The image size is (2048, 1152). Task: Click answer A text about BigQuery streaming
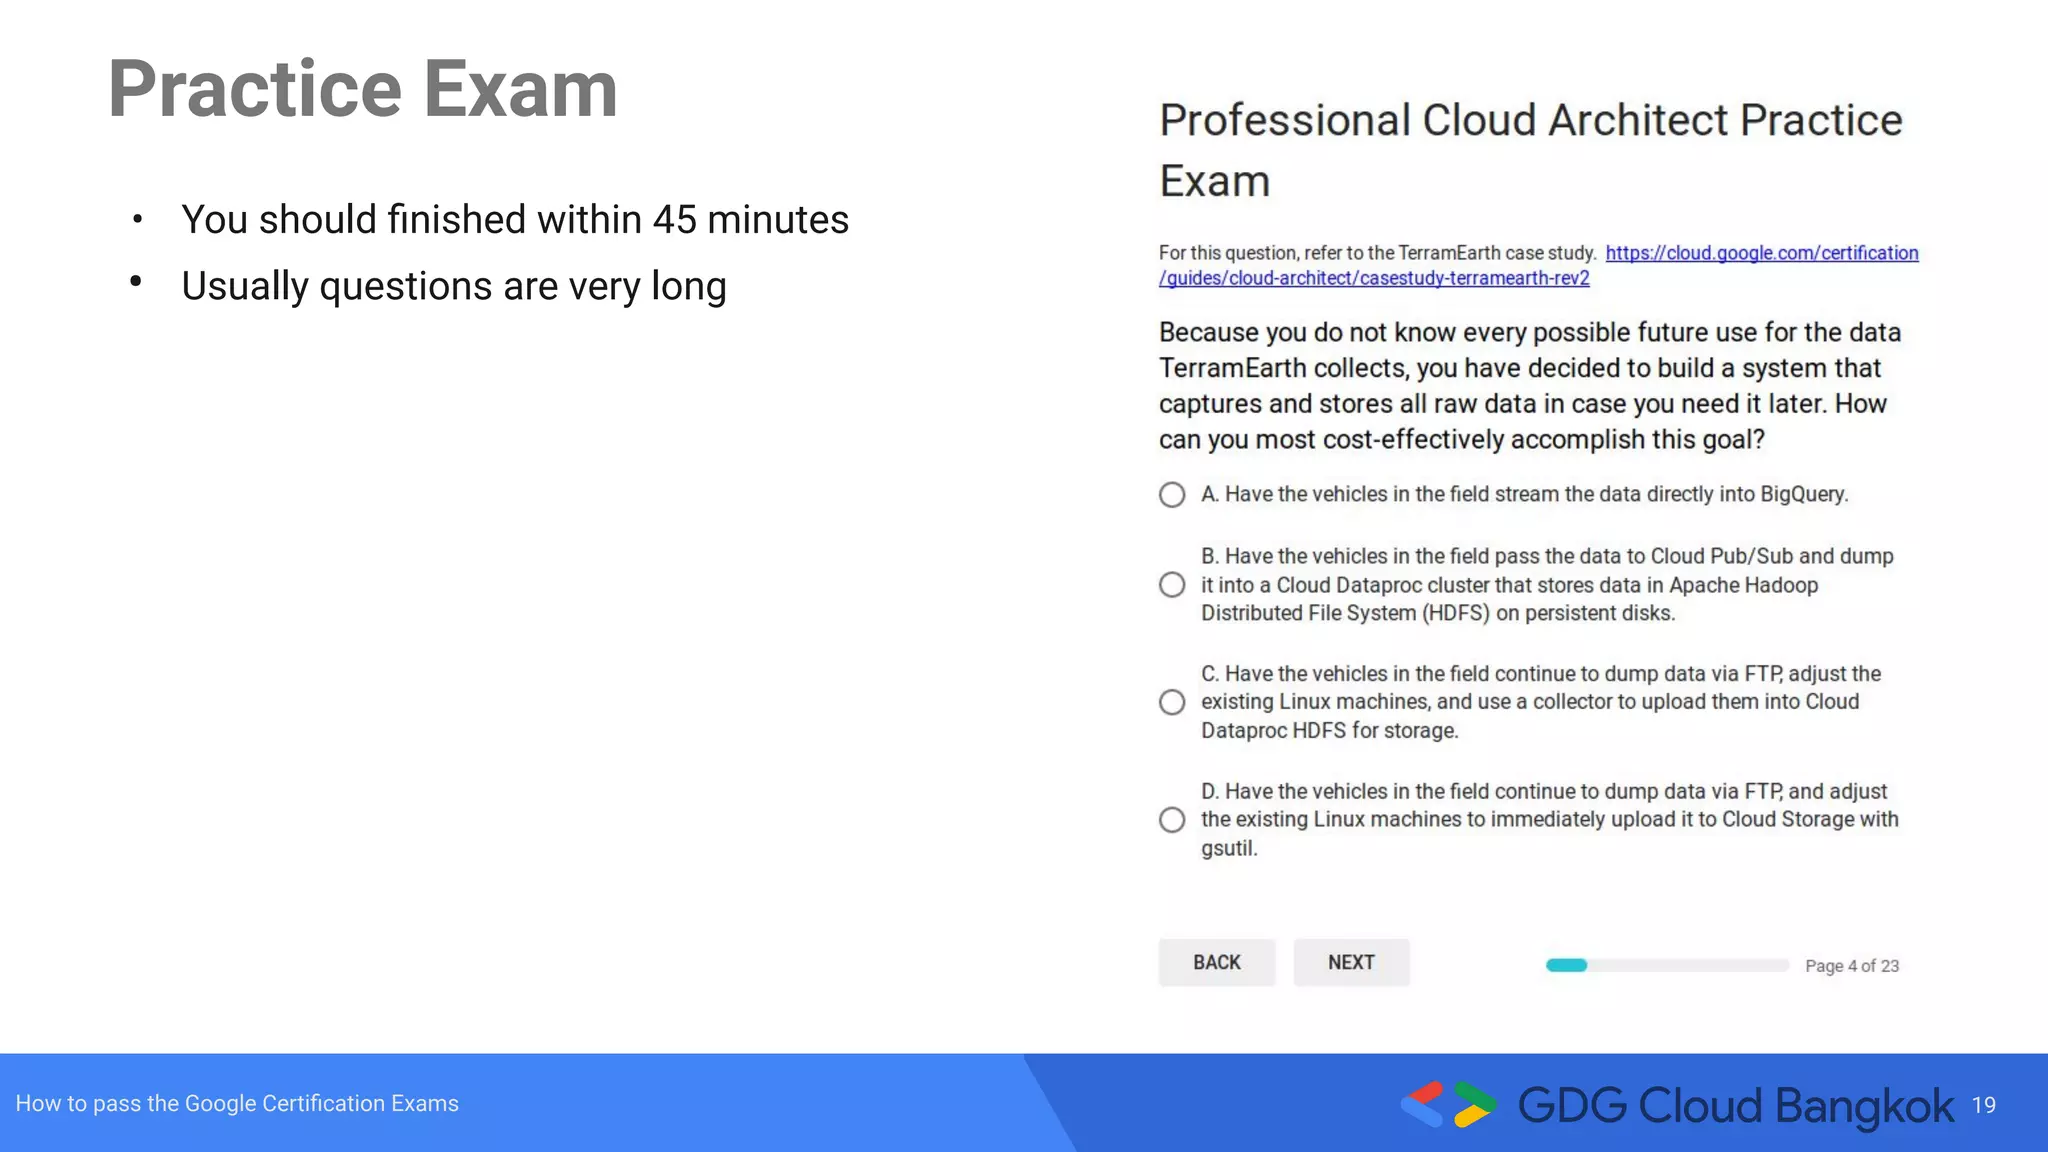[x=1525, y=494]
